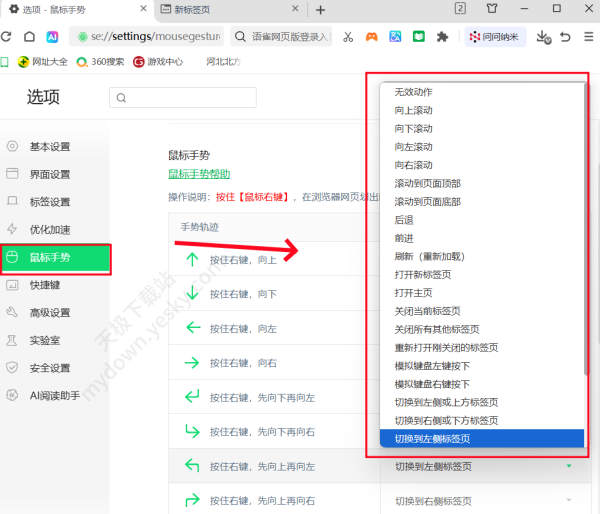This screenshot has width=600, height=514.
Task: Open the extensions puzzle icon
Action: pos(443,37)
